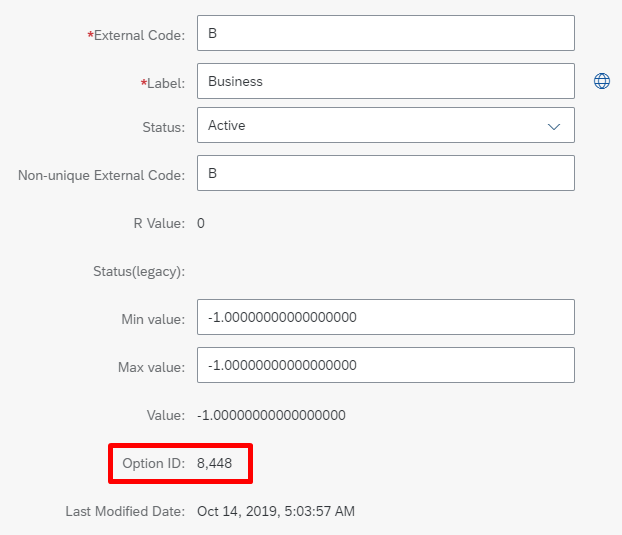This screenshot has height=535, width=622.
Task: Edit the Label field containing Business
Action: [386, 81]
